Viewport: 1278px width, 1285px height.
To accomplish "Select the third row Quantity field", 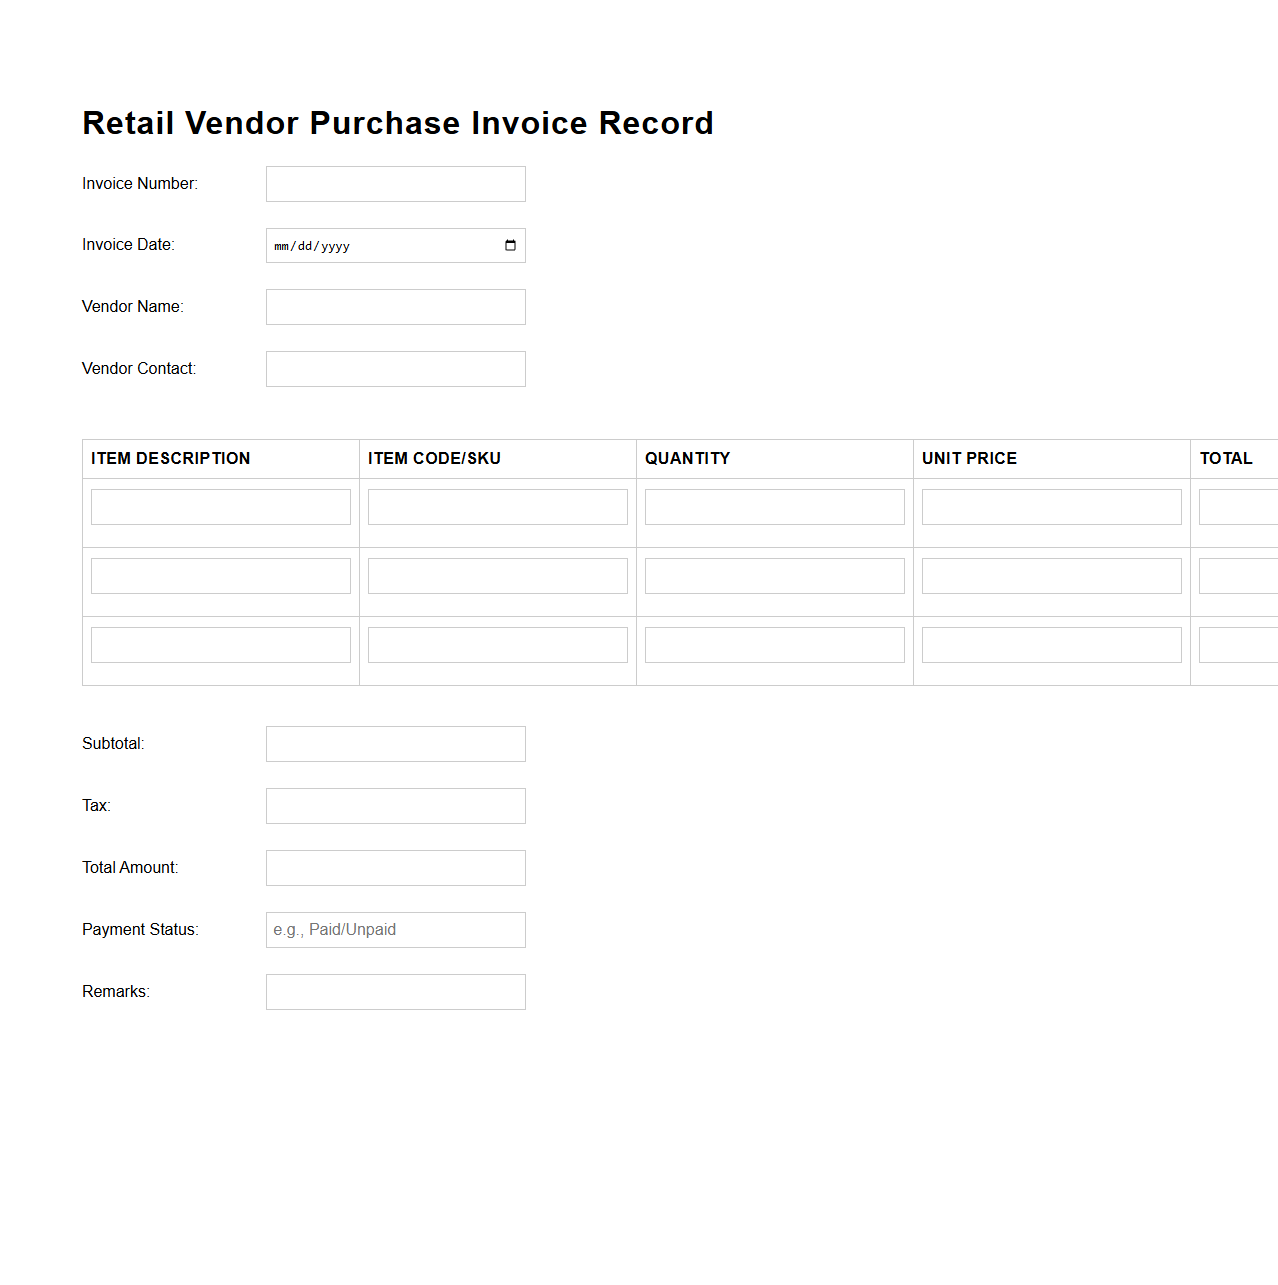I will coord(774,644).
